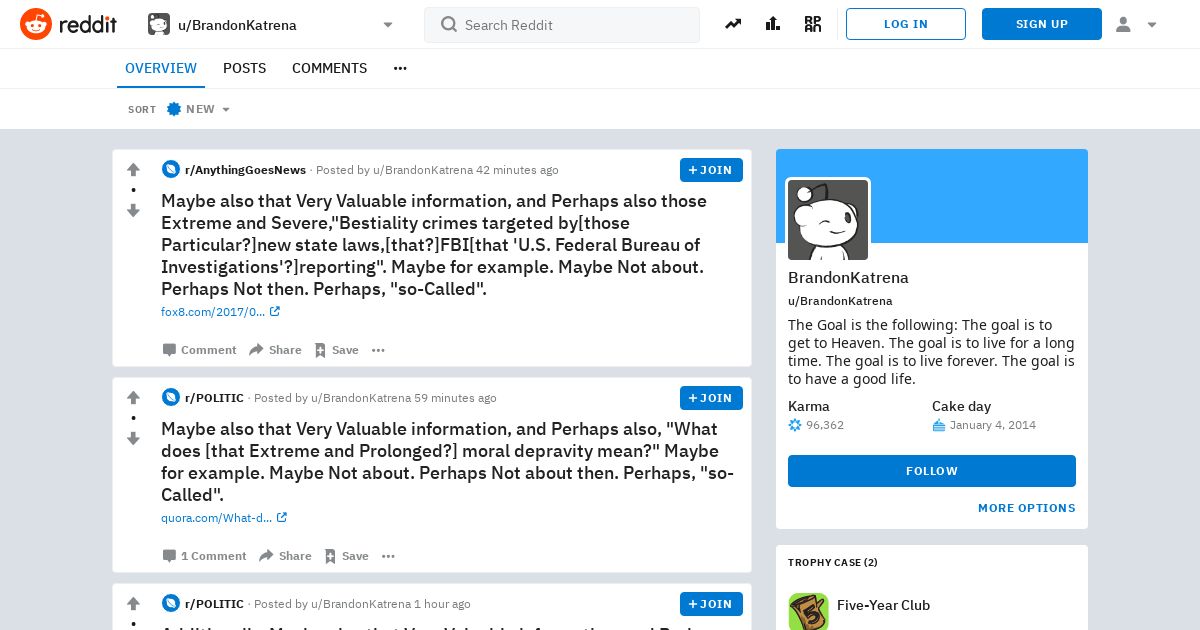Upvote the AnythingGoesNews post
The image size is (1200, 630).
click(x=133, y=169)
